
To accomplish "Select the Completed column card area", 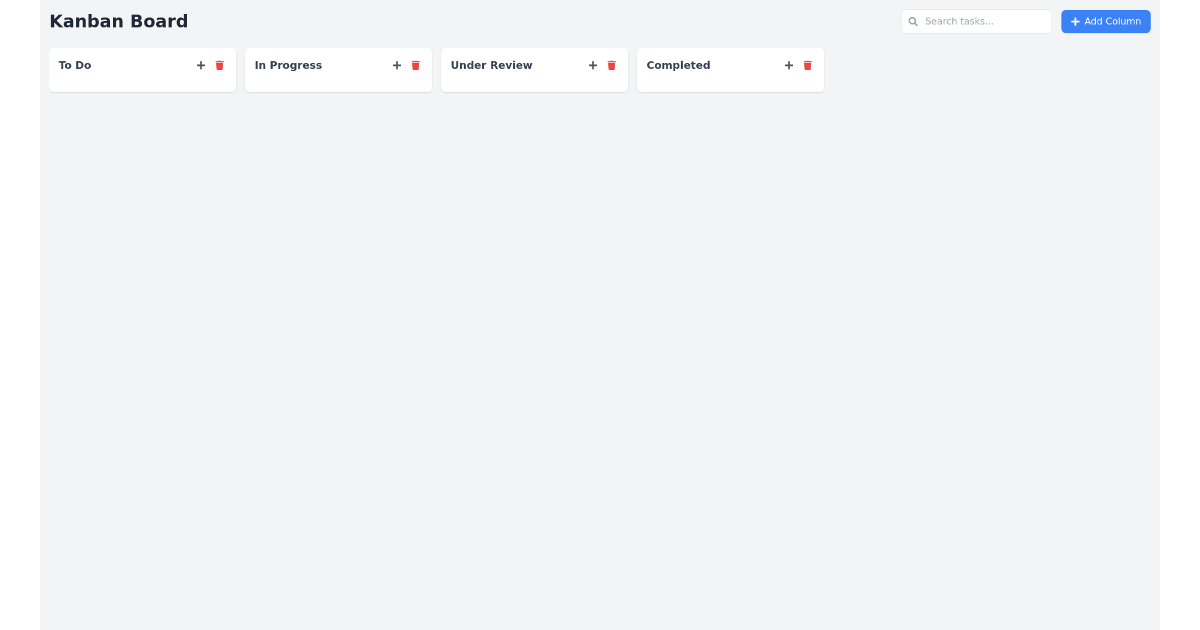I will click(730, 80).
